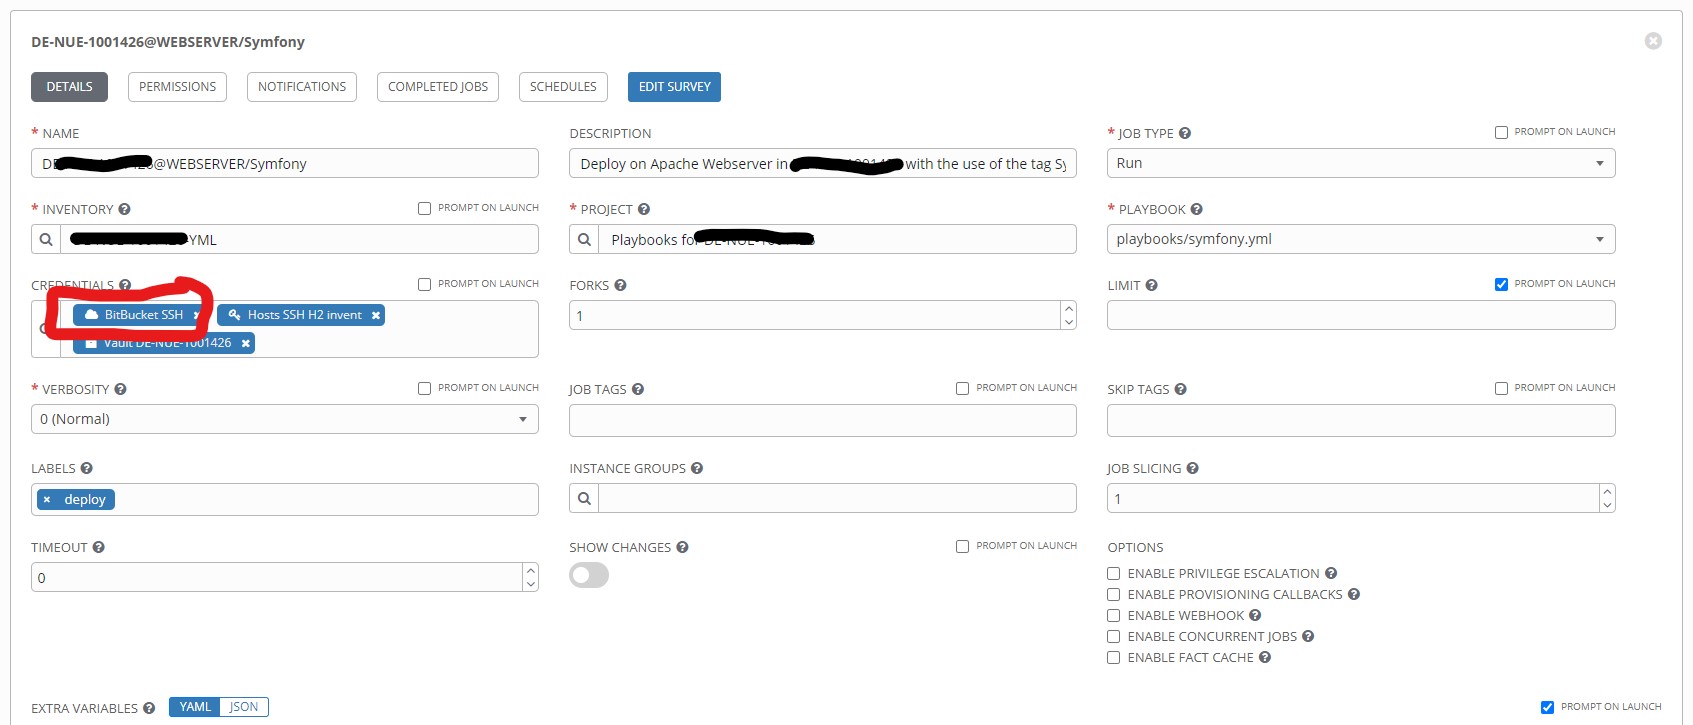Click the project lookup search icon

[x=584, y=240]
